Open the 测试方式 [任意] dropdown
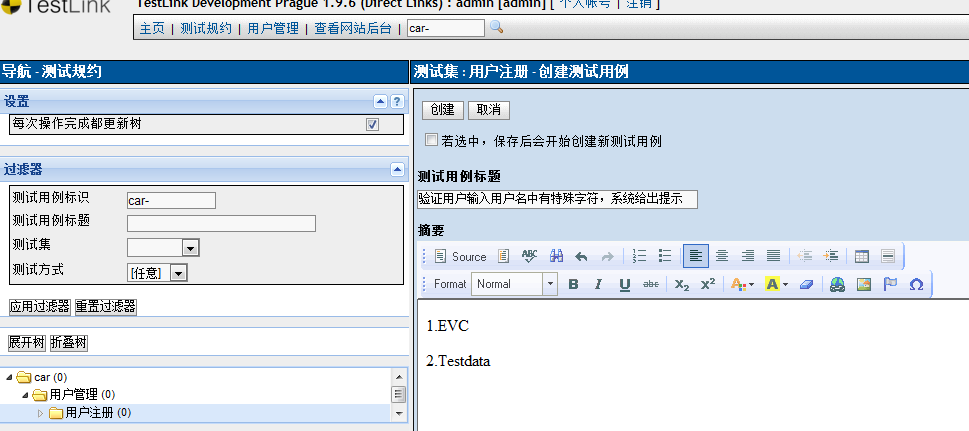 [x=178, y=273]
